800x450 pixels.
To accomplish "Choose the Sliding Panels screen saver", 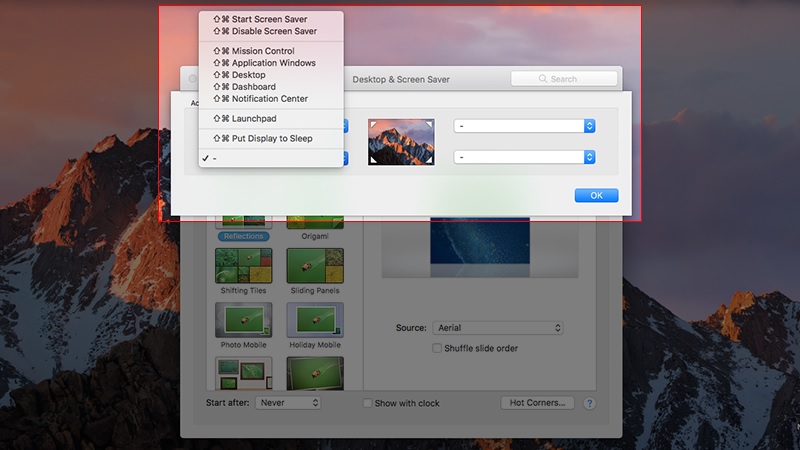I will (x=315, y=265).
